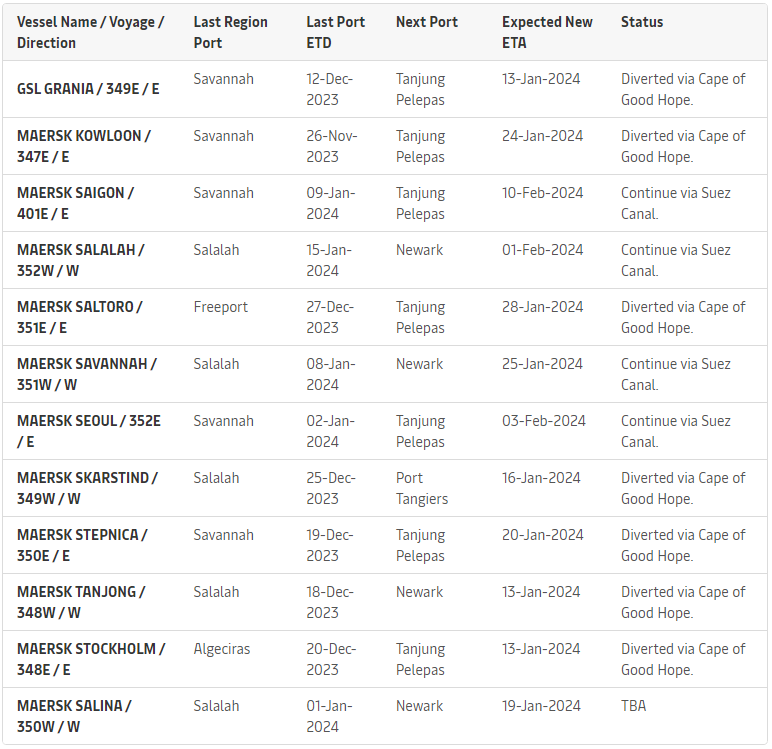This screenshot has height=749, width=772.
Task: Select the Last Port ETD column header
Action: (335, 33)
